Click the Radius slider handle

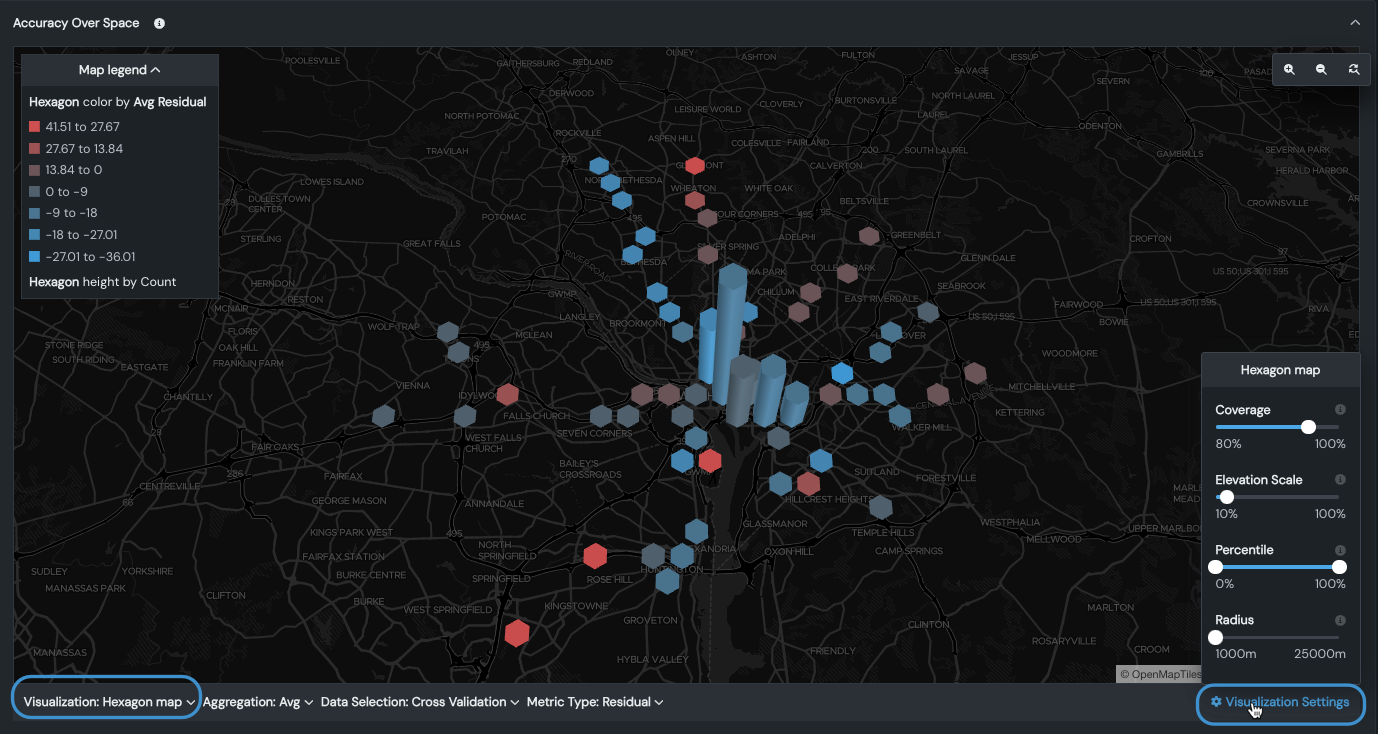(1216, 637)
